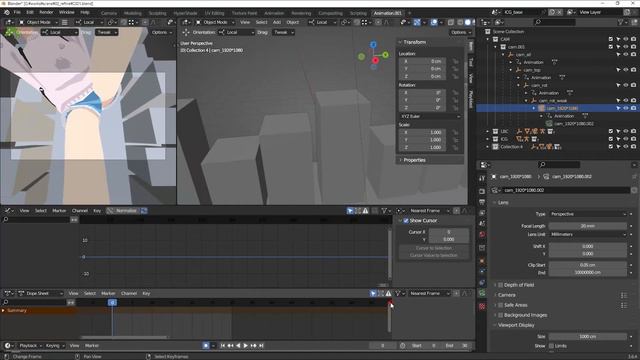The width and height of the screenshot is (640, 360).
Task: Toggle auto keying record button
Action: [x=206, y=346]
